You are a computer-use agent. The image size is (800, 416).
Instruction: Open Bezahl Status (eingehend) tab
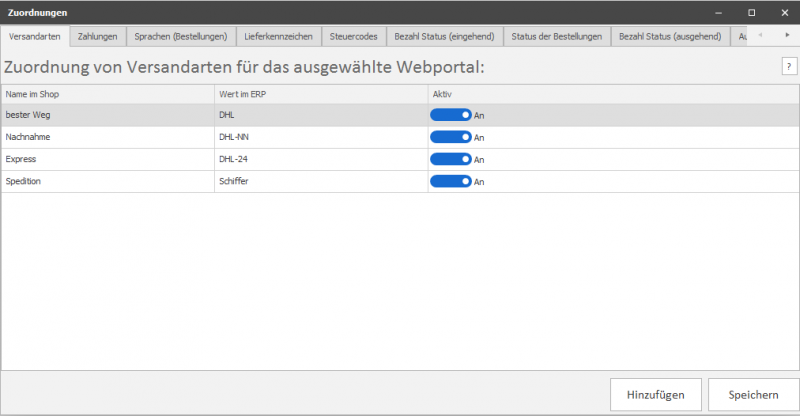(x=444, y=37)
